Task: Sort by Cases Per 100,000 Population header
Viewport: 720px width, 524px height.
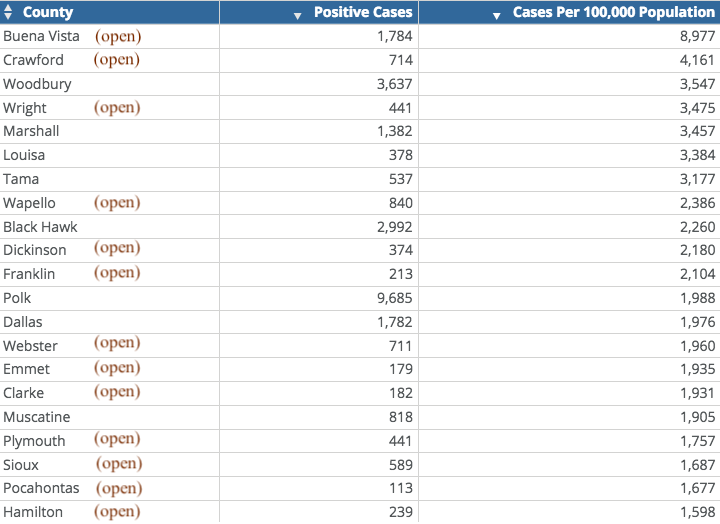Action: 613,12
